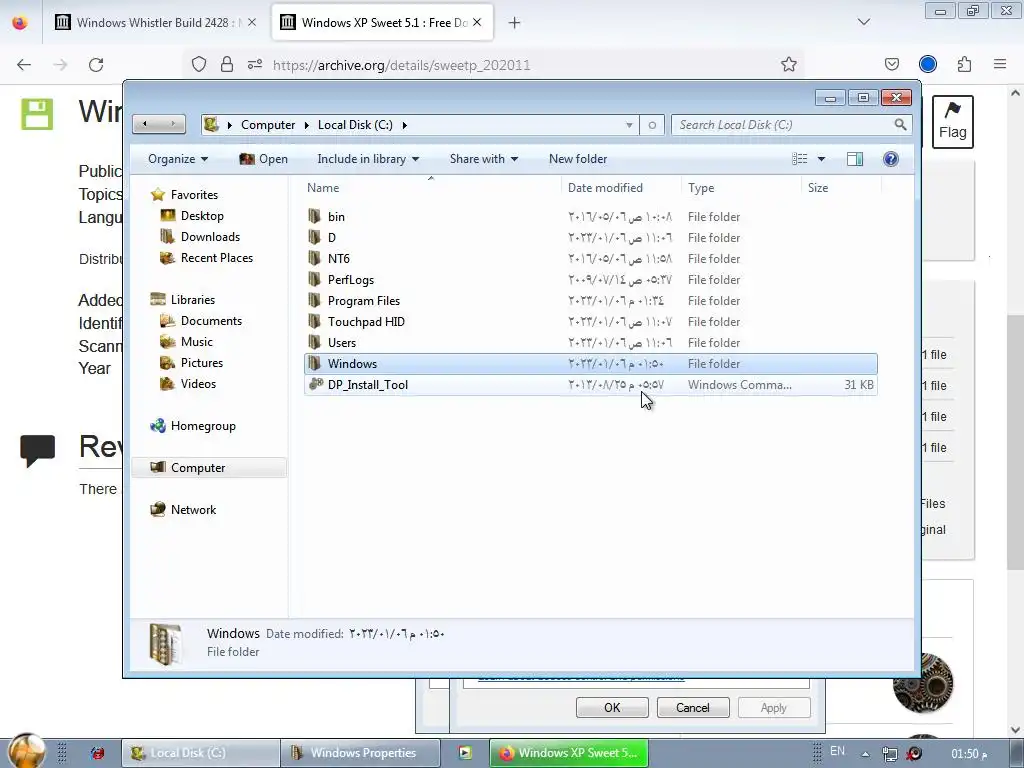Bookmark this page with the star
This screenshot has width=1024, height=768.
click(788, 64)
